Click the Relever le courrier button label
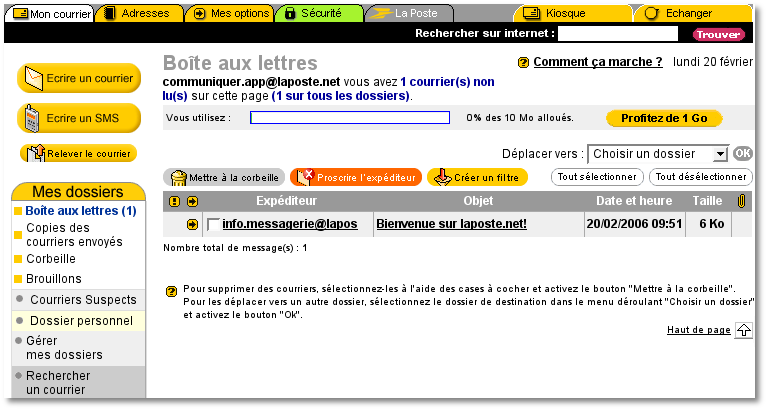 [x=89, y=154]
